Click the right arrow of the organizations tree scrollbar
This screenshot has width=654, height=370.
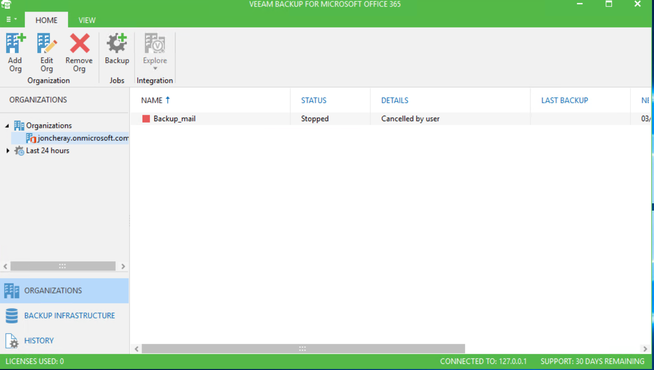(x=123, y=266)
